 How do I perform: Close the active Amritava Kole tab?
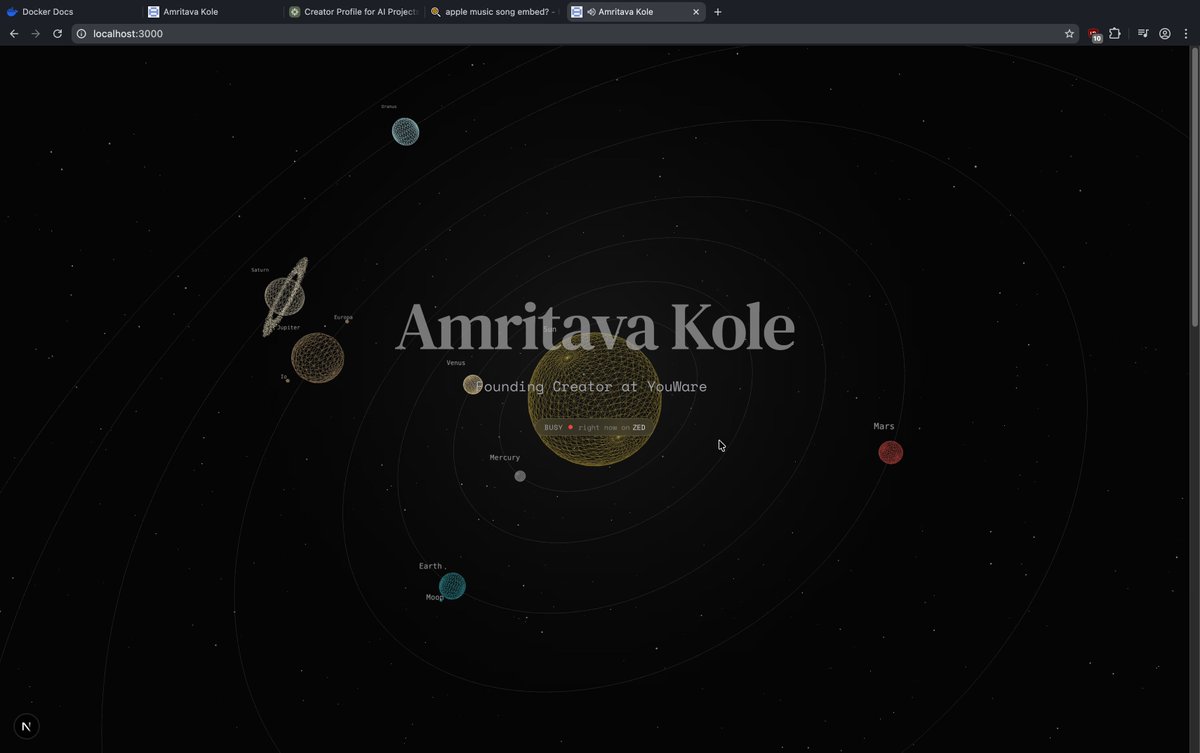tap(696, 12)
